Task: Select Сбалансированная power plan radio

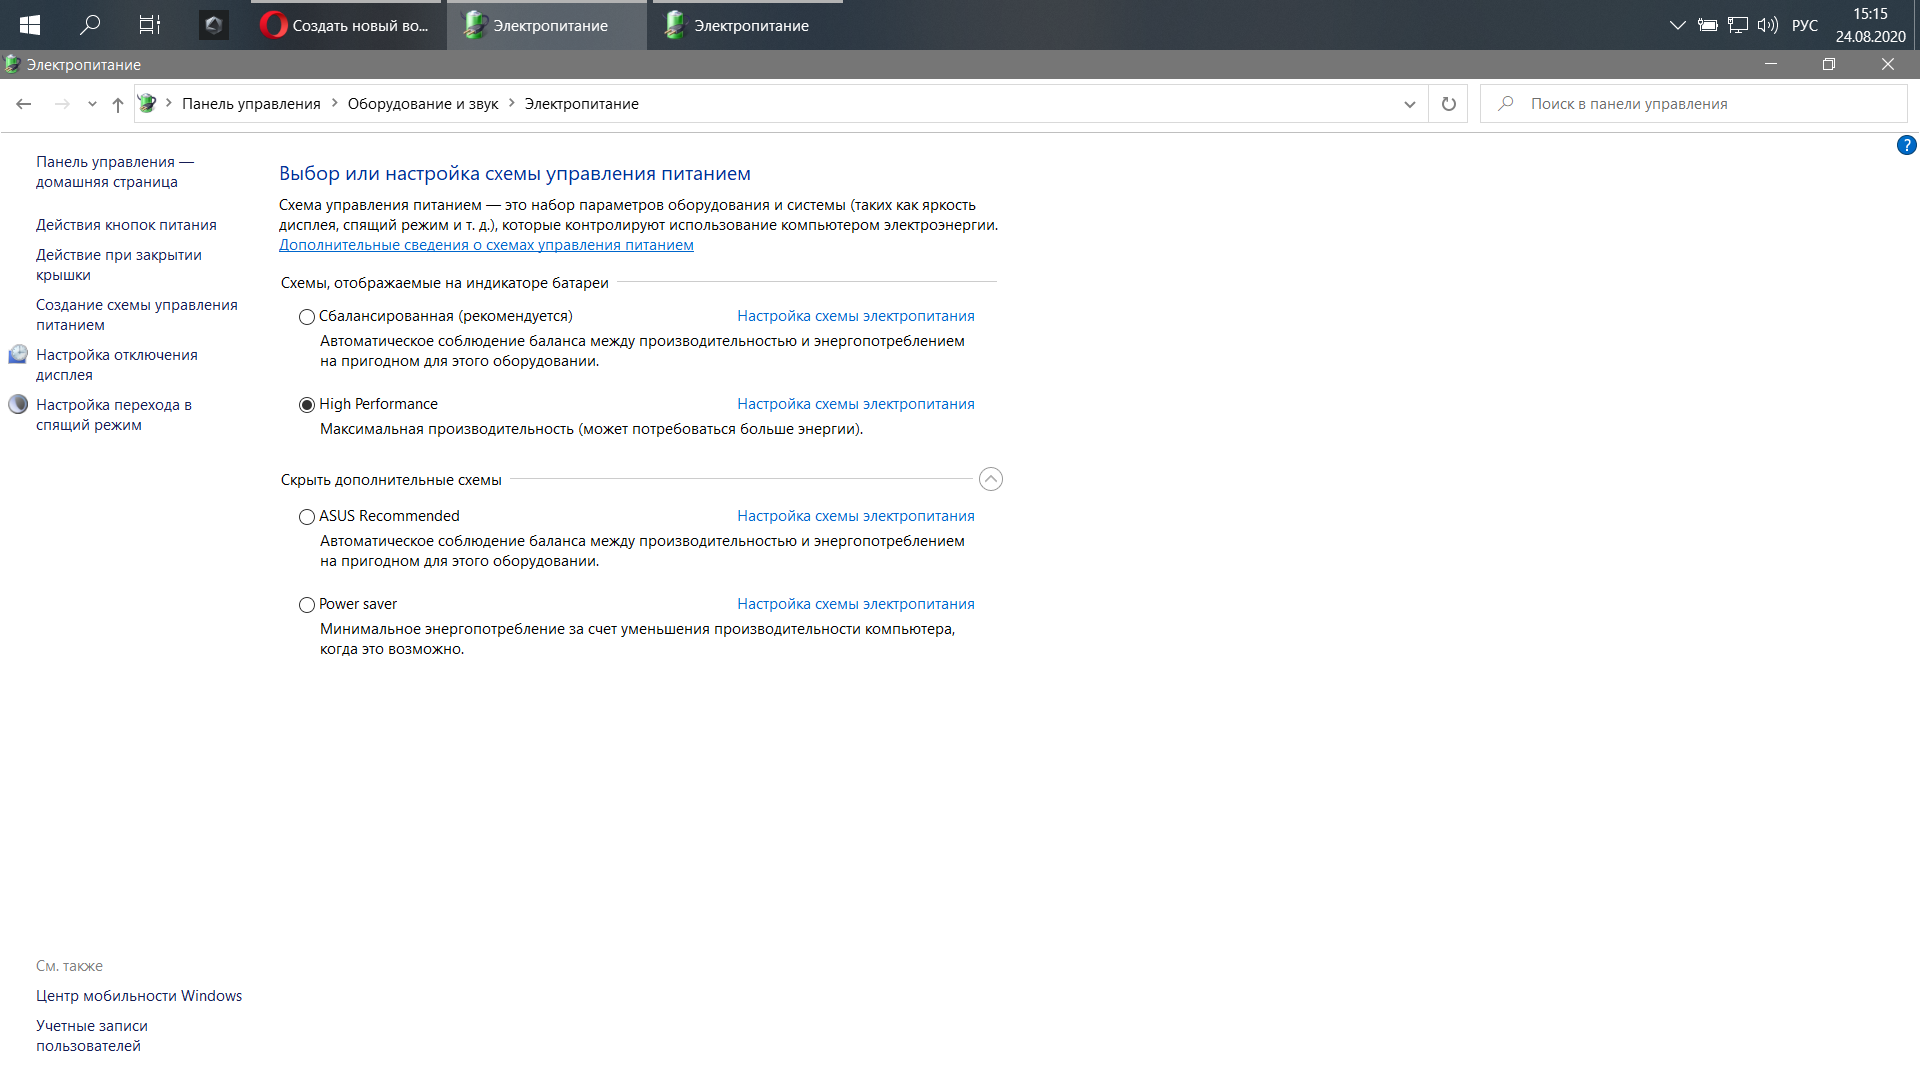Action: [307, 317]
